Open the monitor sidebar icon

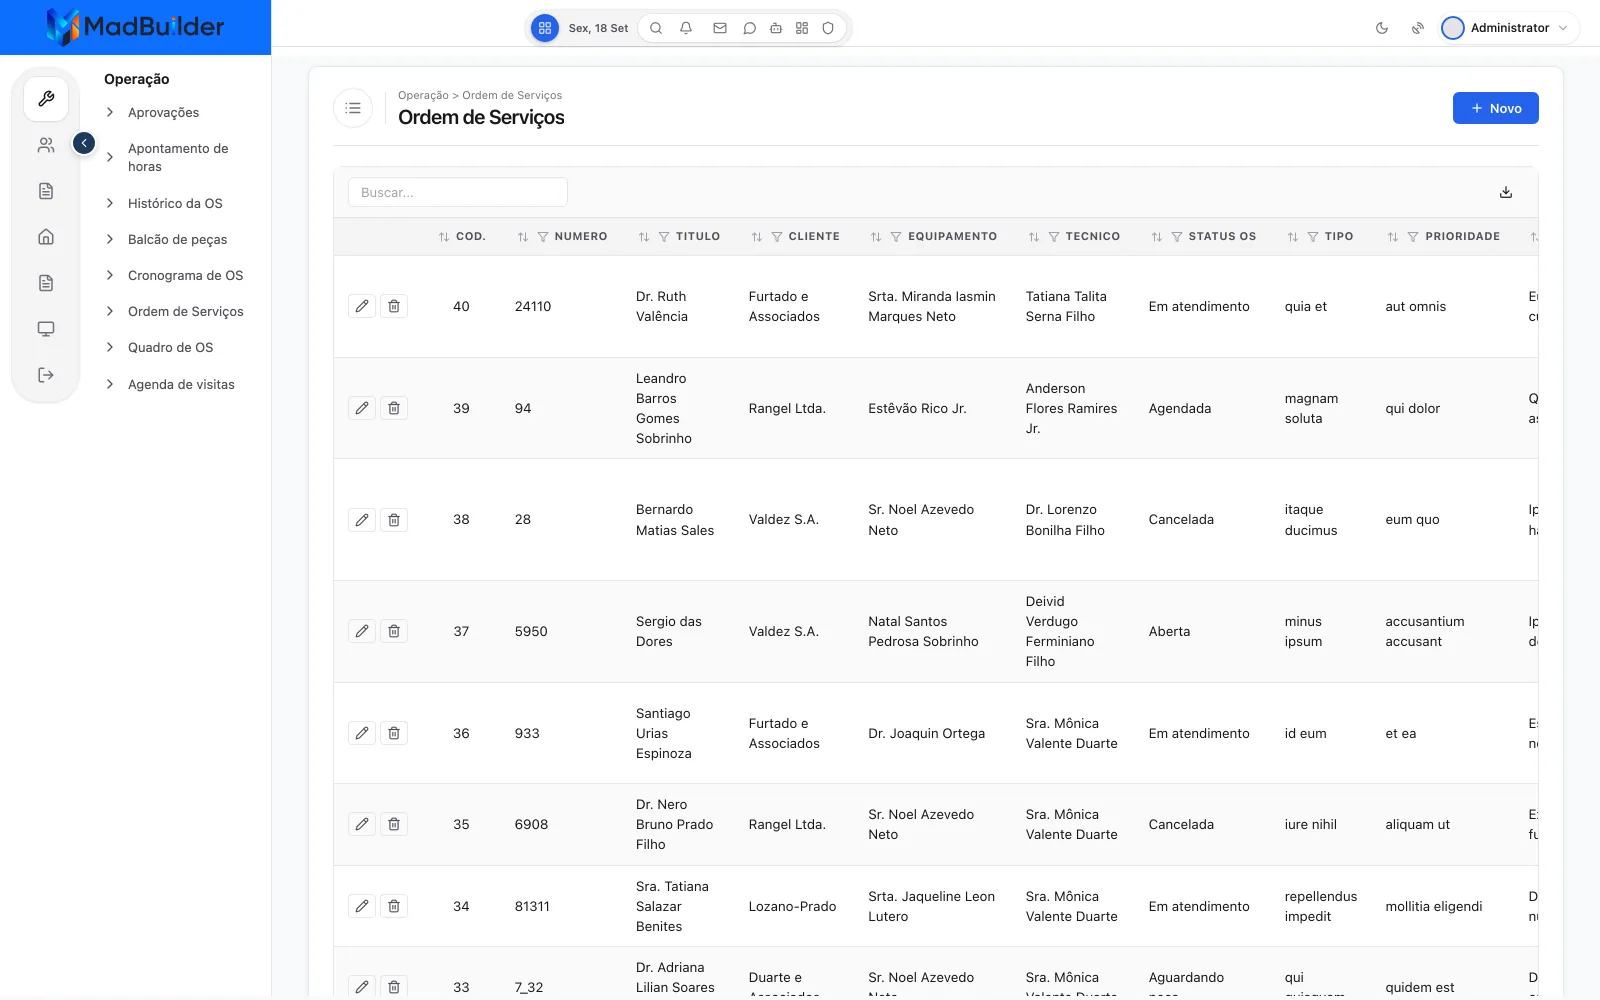point(46,329)
